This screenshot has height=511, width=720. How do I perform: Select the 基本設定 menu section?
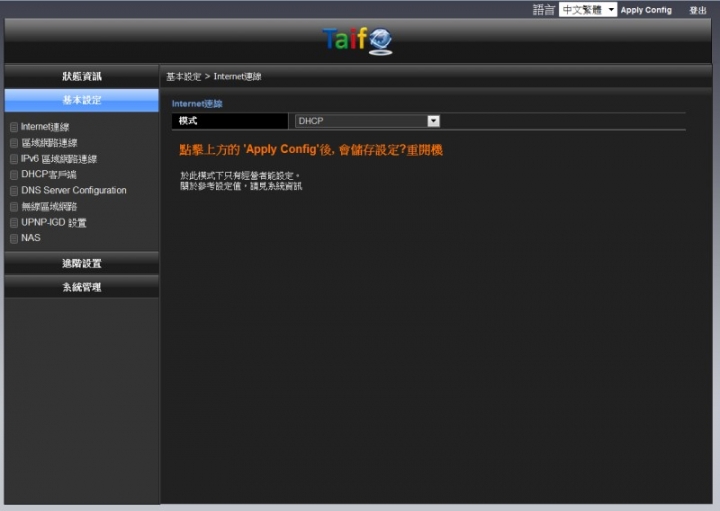click(x=82, y=100)
